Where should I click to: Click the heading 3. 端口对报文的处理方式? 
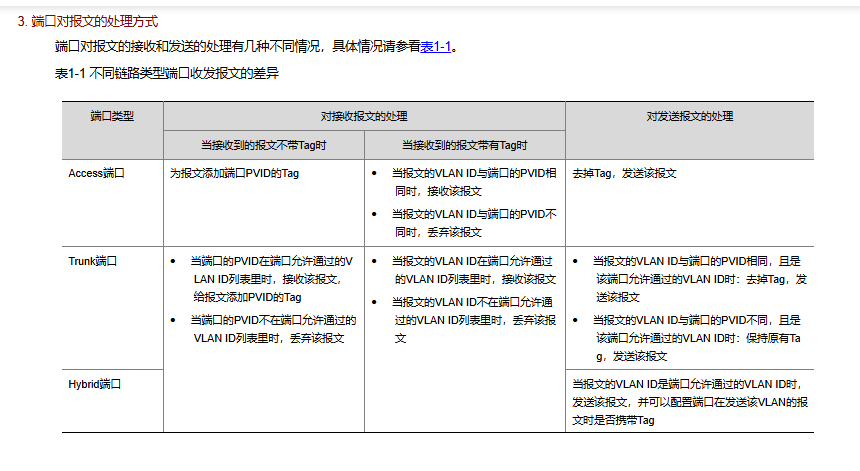coord(88,21)
